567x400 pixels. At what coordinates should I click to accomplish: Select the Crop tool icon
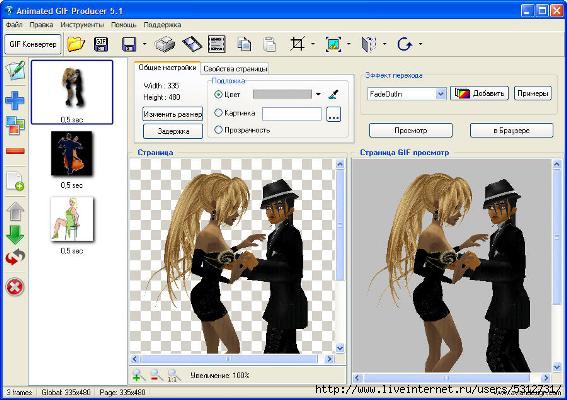click(x=297, y=44)
